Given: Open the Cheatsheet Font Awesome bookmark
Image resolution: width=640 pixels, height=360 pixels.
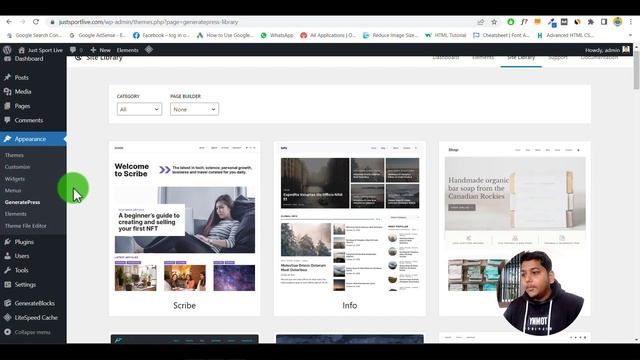Looking at the screenshot, I should click(x=501, y=36).
